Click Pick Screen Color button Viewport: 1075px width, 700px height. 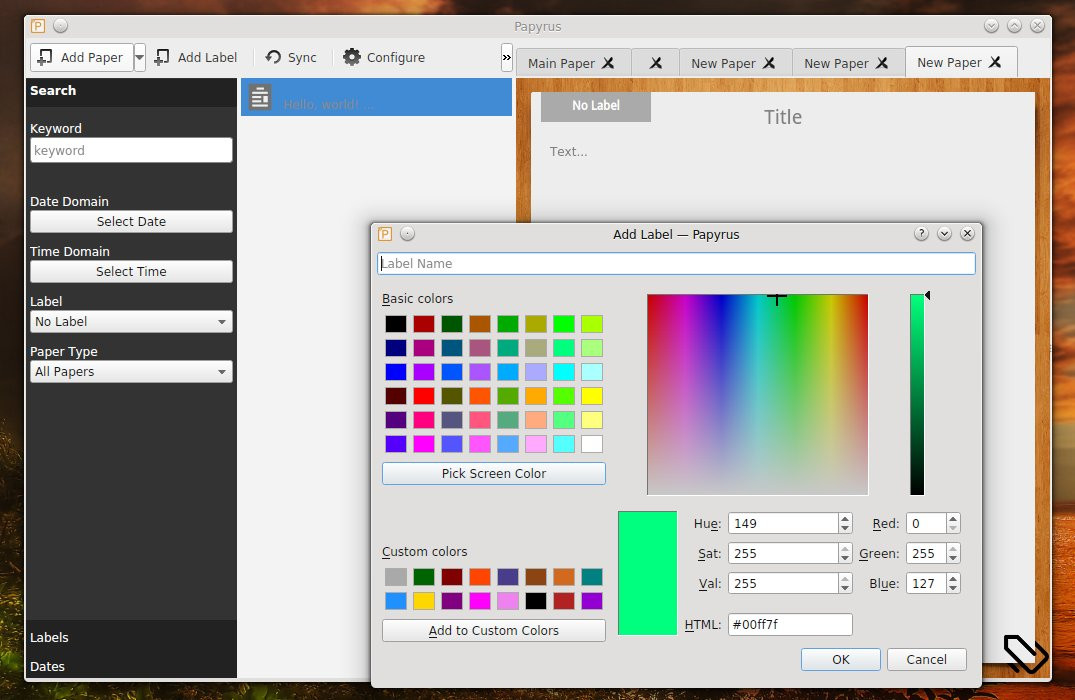[494, 474]
